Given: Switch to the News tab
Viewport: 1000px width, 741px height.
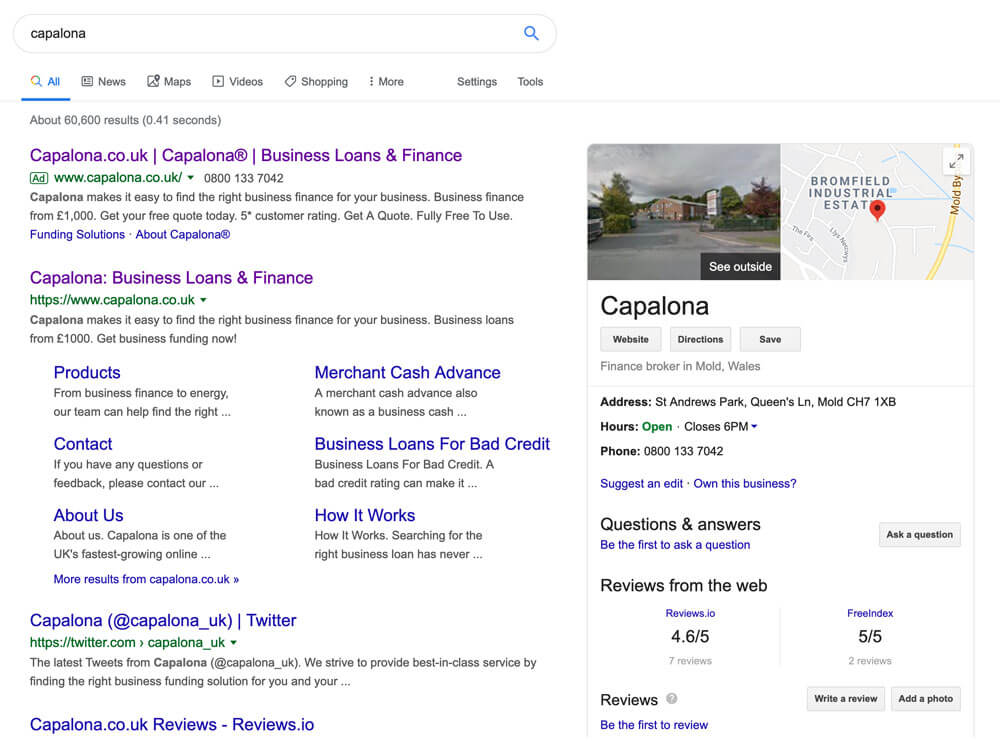Looking at the screenshot, I should pyautogui.click(x=103, y=82).
